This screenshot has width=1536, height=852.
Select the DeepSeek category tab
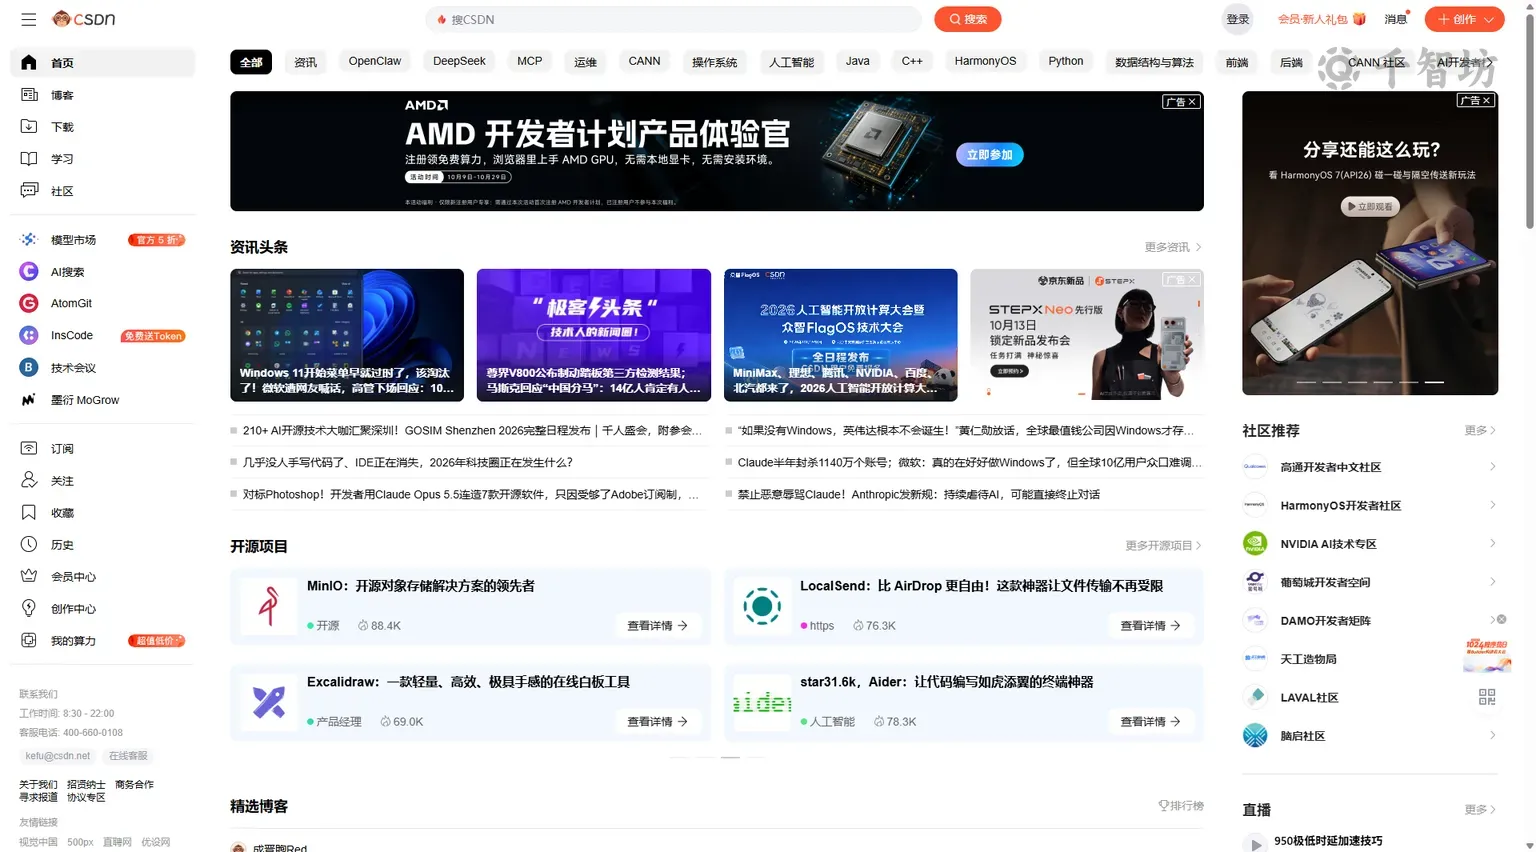coord(459,62)
